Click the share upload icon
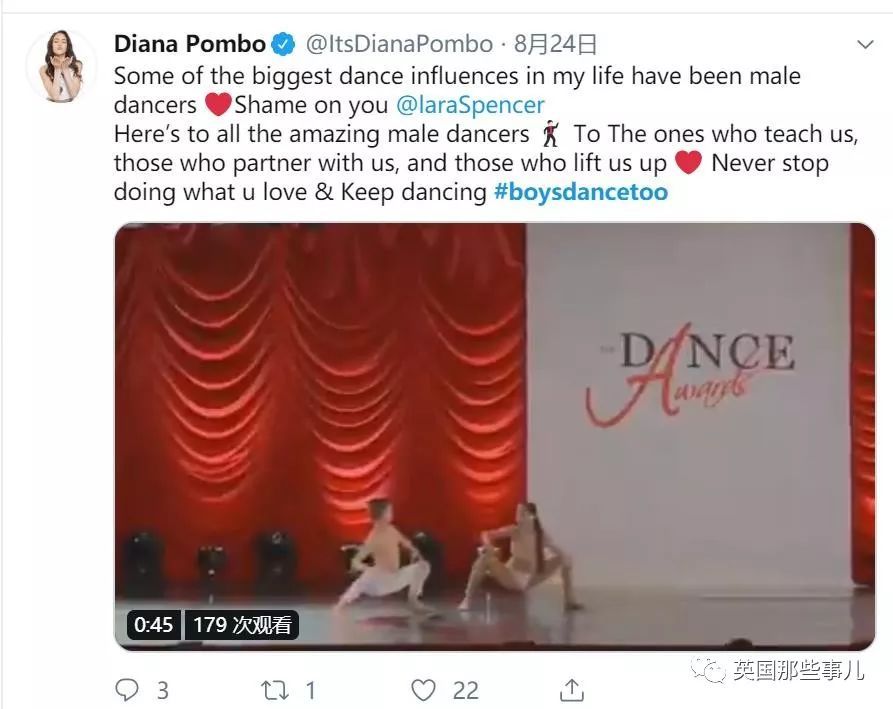 point(571,690)
